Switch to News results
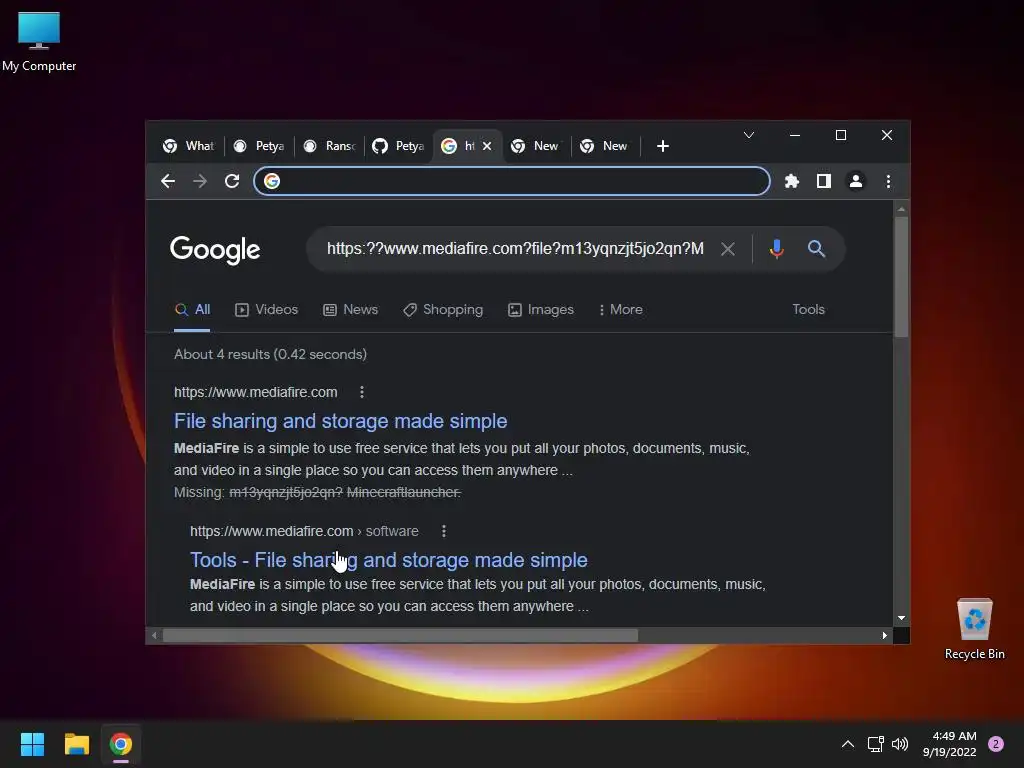1024x768 pixels. [351, 310]
